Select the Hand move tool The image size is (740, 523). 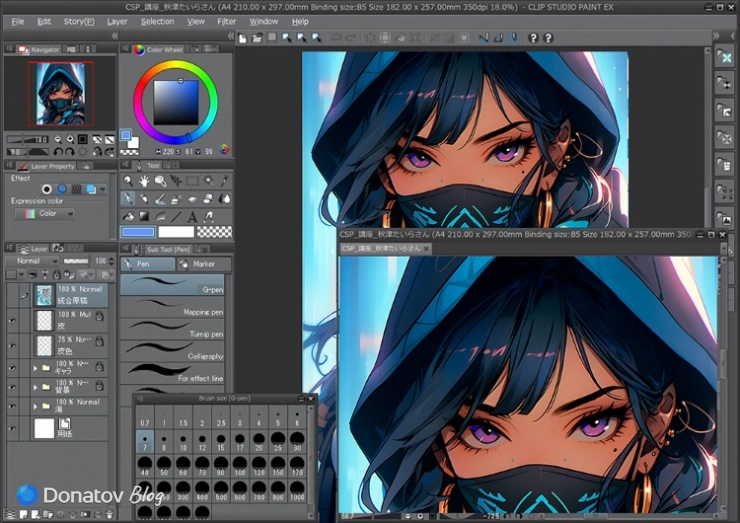(143, 181)
